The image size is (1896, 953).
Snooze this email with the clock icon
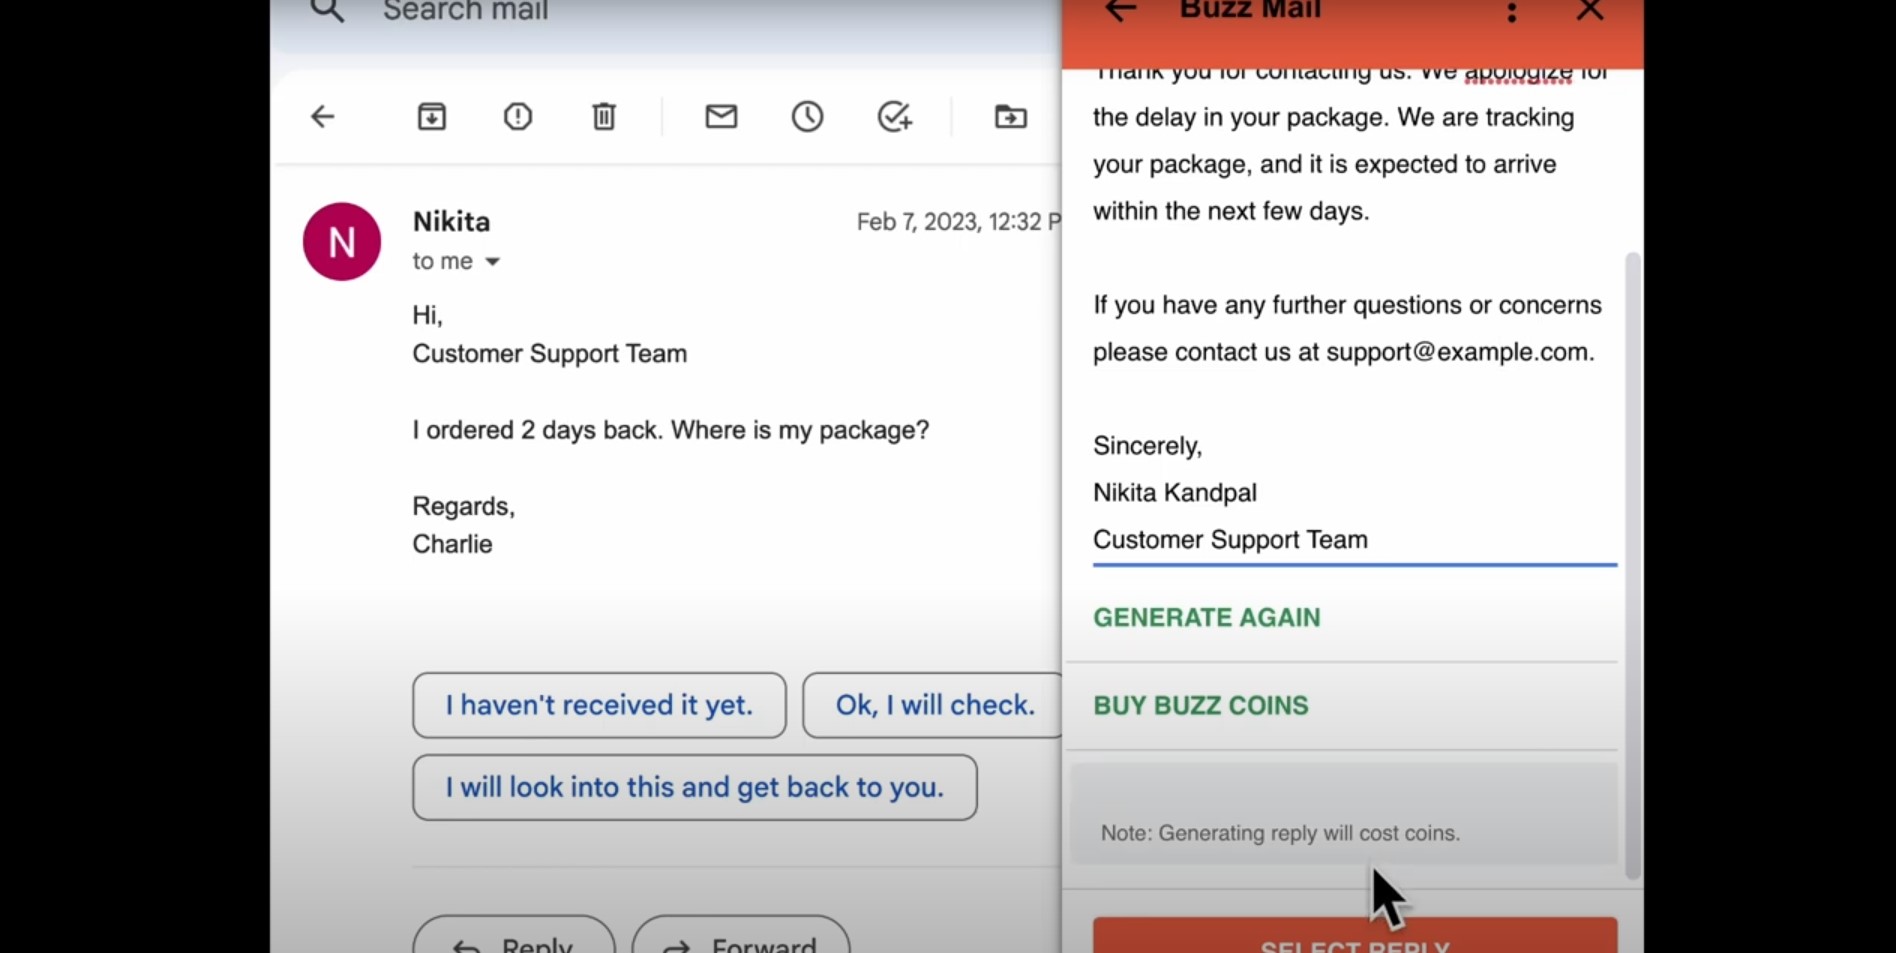click(807, 117)
